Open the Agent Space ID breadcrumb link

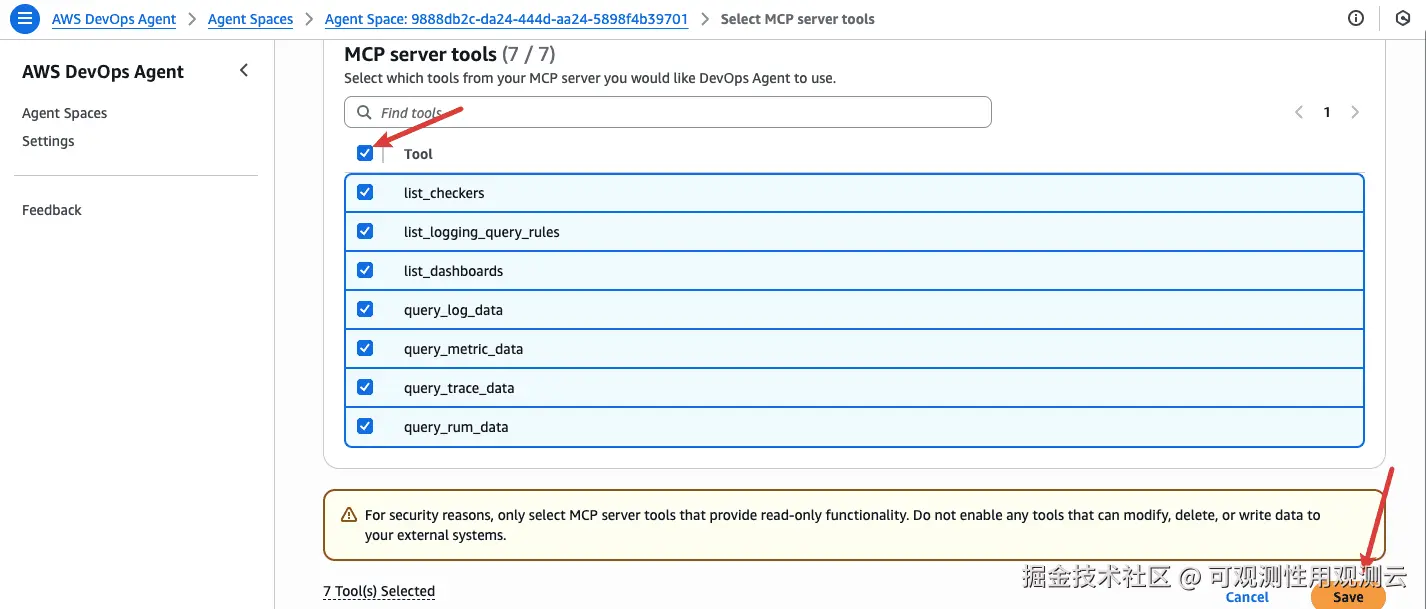click(x=506, y=19)
